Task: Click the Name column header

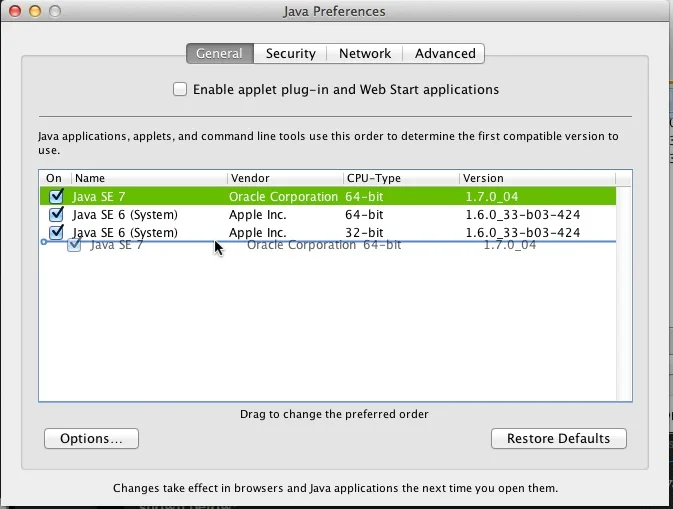Action: [x=149, y=178]
